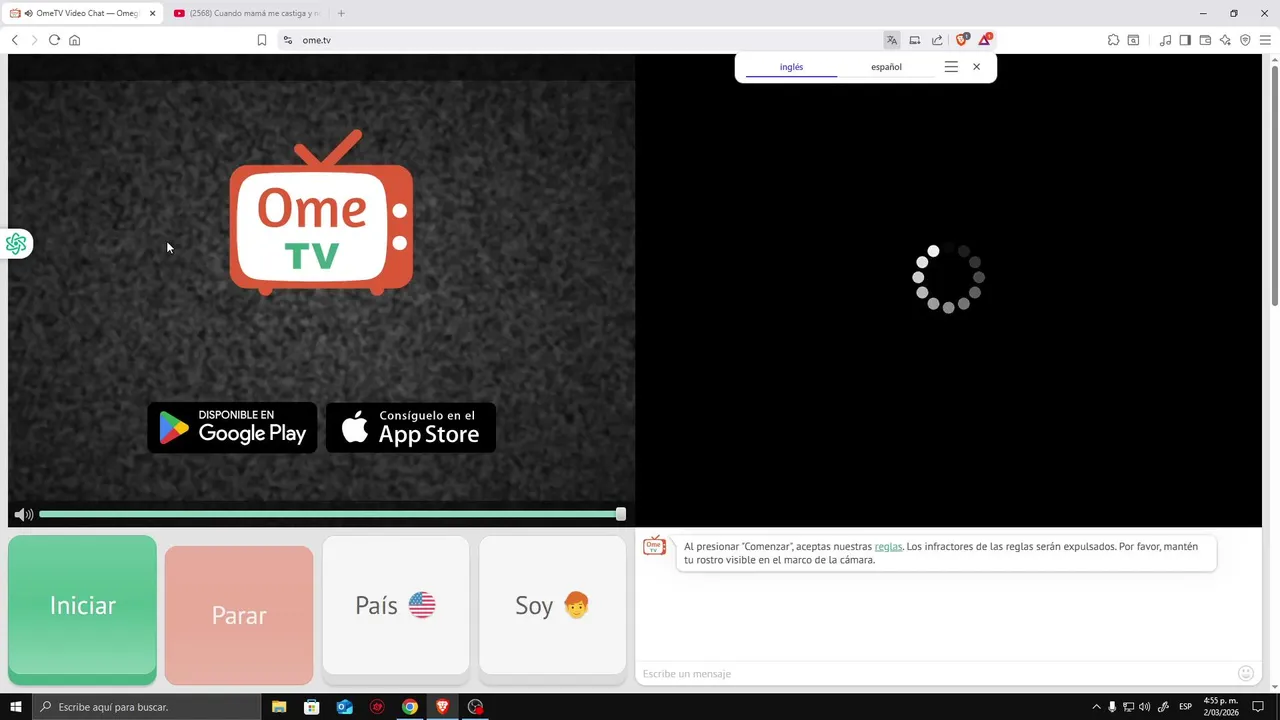The width and height of the screenshot is (1280, 720).
Task: Open the Windows notification center
Action: point(1258,707)
